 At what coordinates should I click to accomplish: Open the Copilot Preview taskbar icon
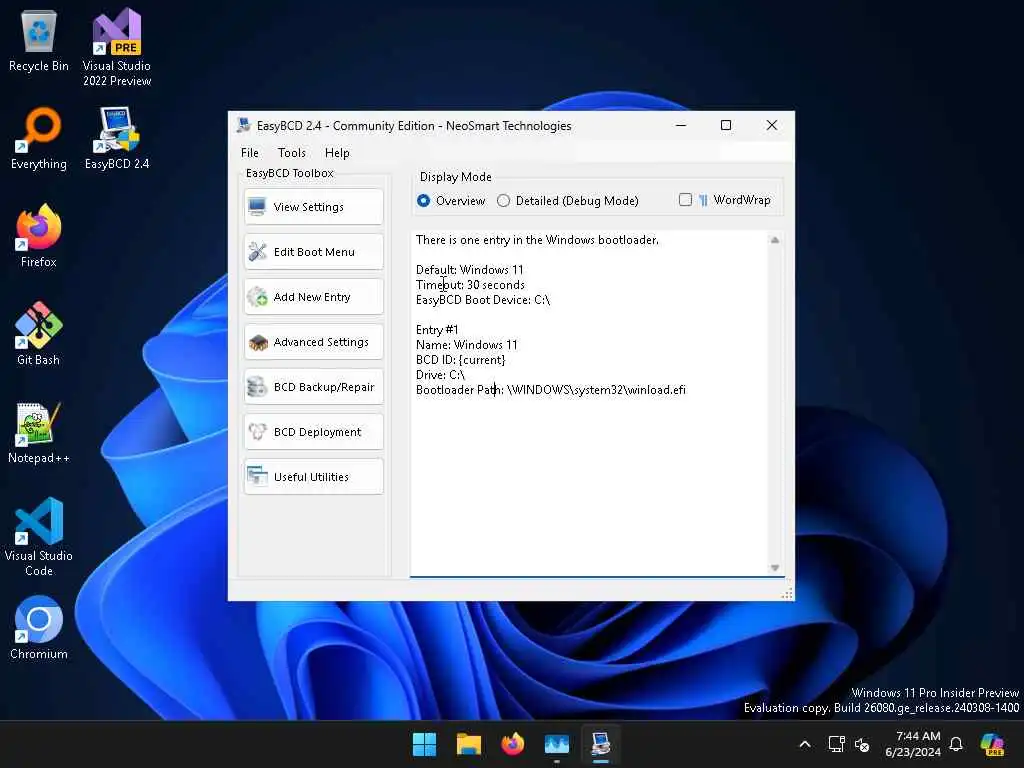tap(992, 744)
